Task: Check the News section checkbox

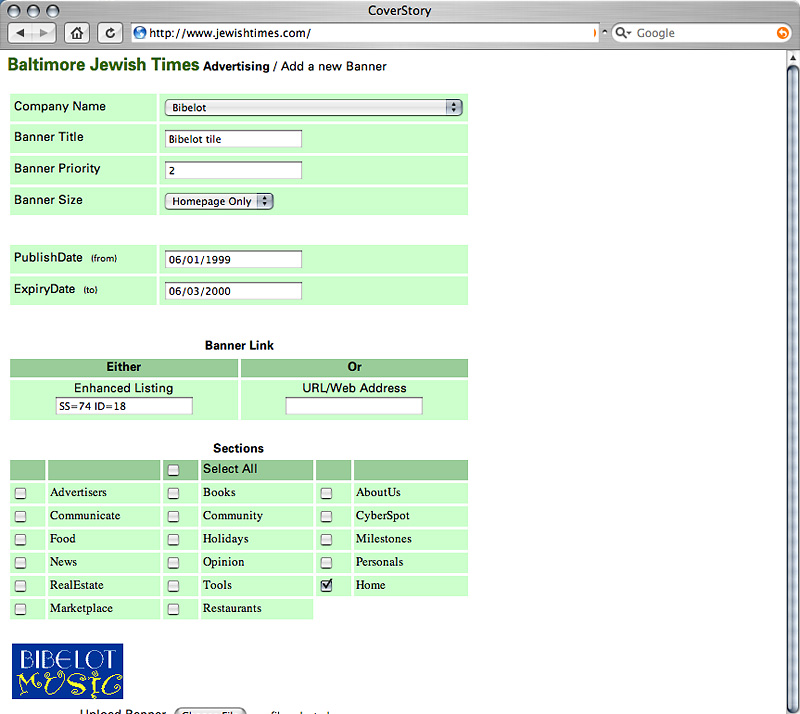Action: point(20,562)
